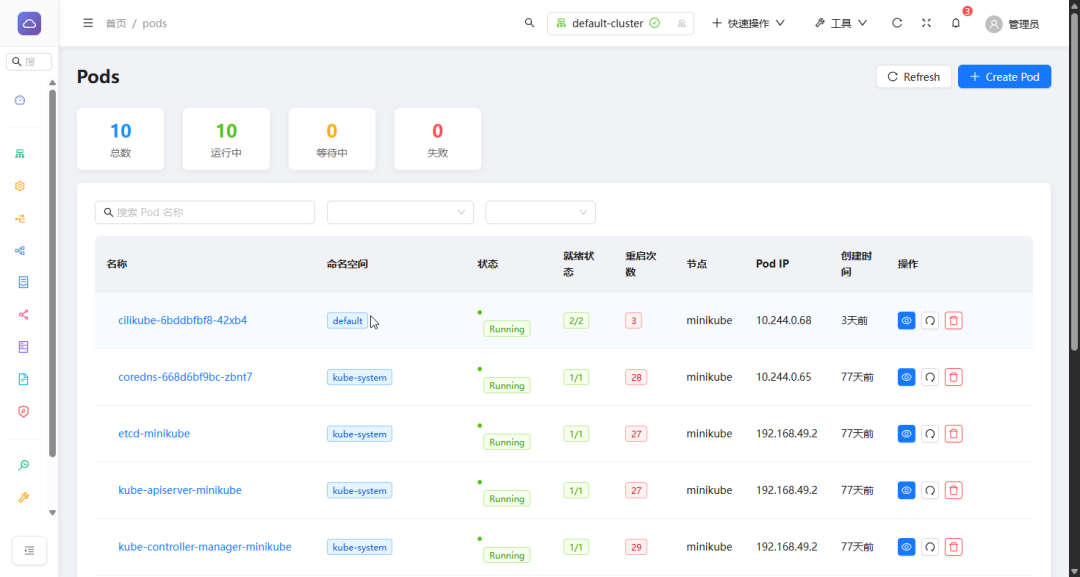Open the green search-inspect sidebar icon
Viewport: 1080px width, 577px height.
(x=23, y=465)
